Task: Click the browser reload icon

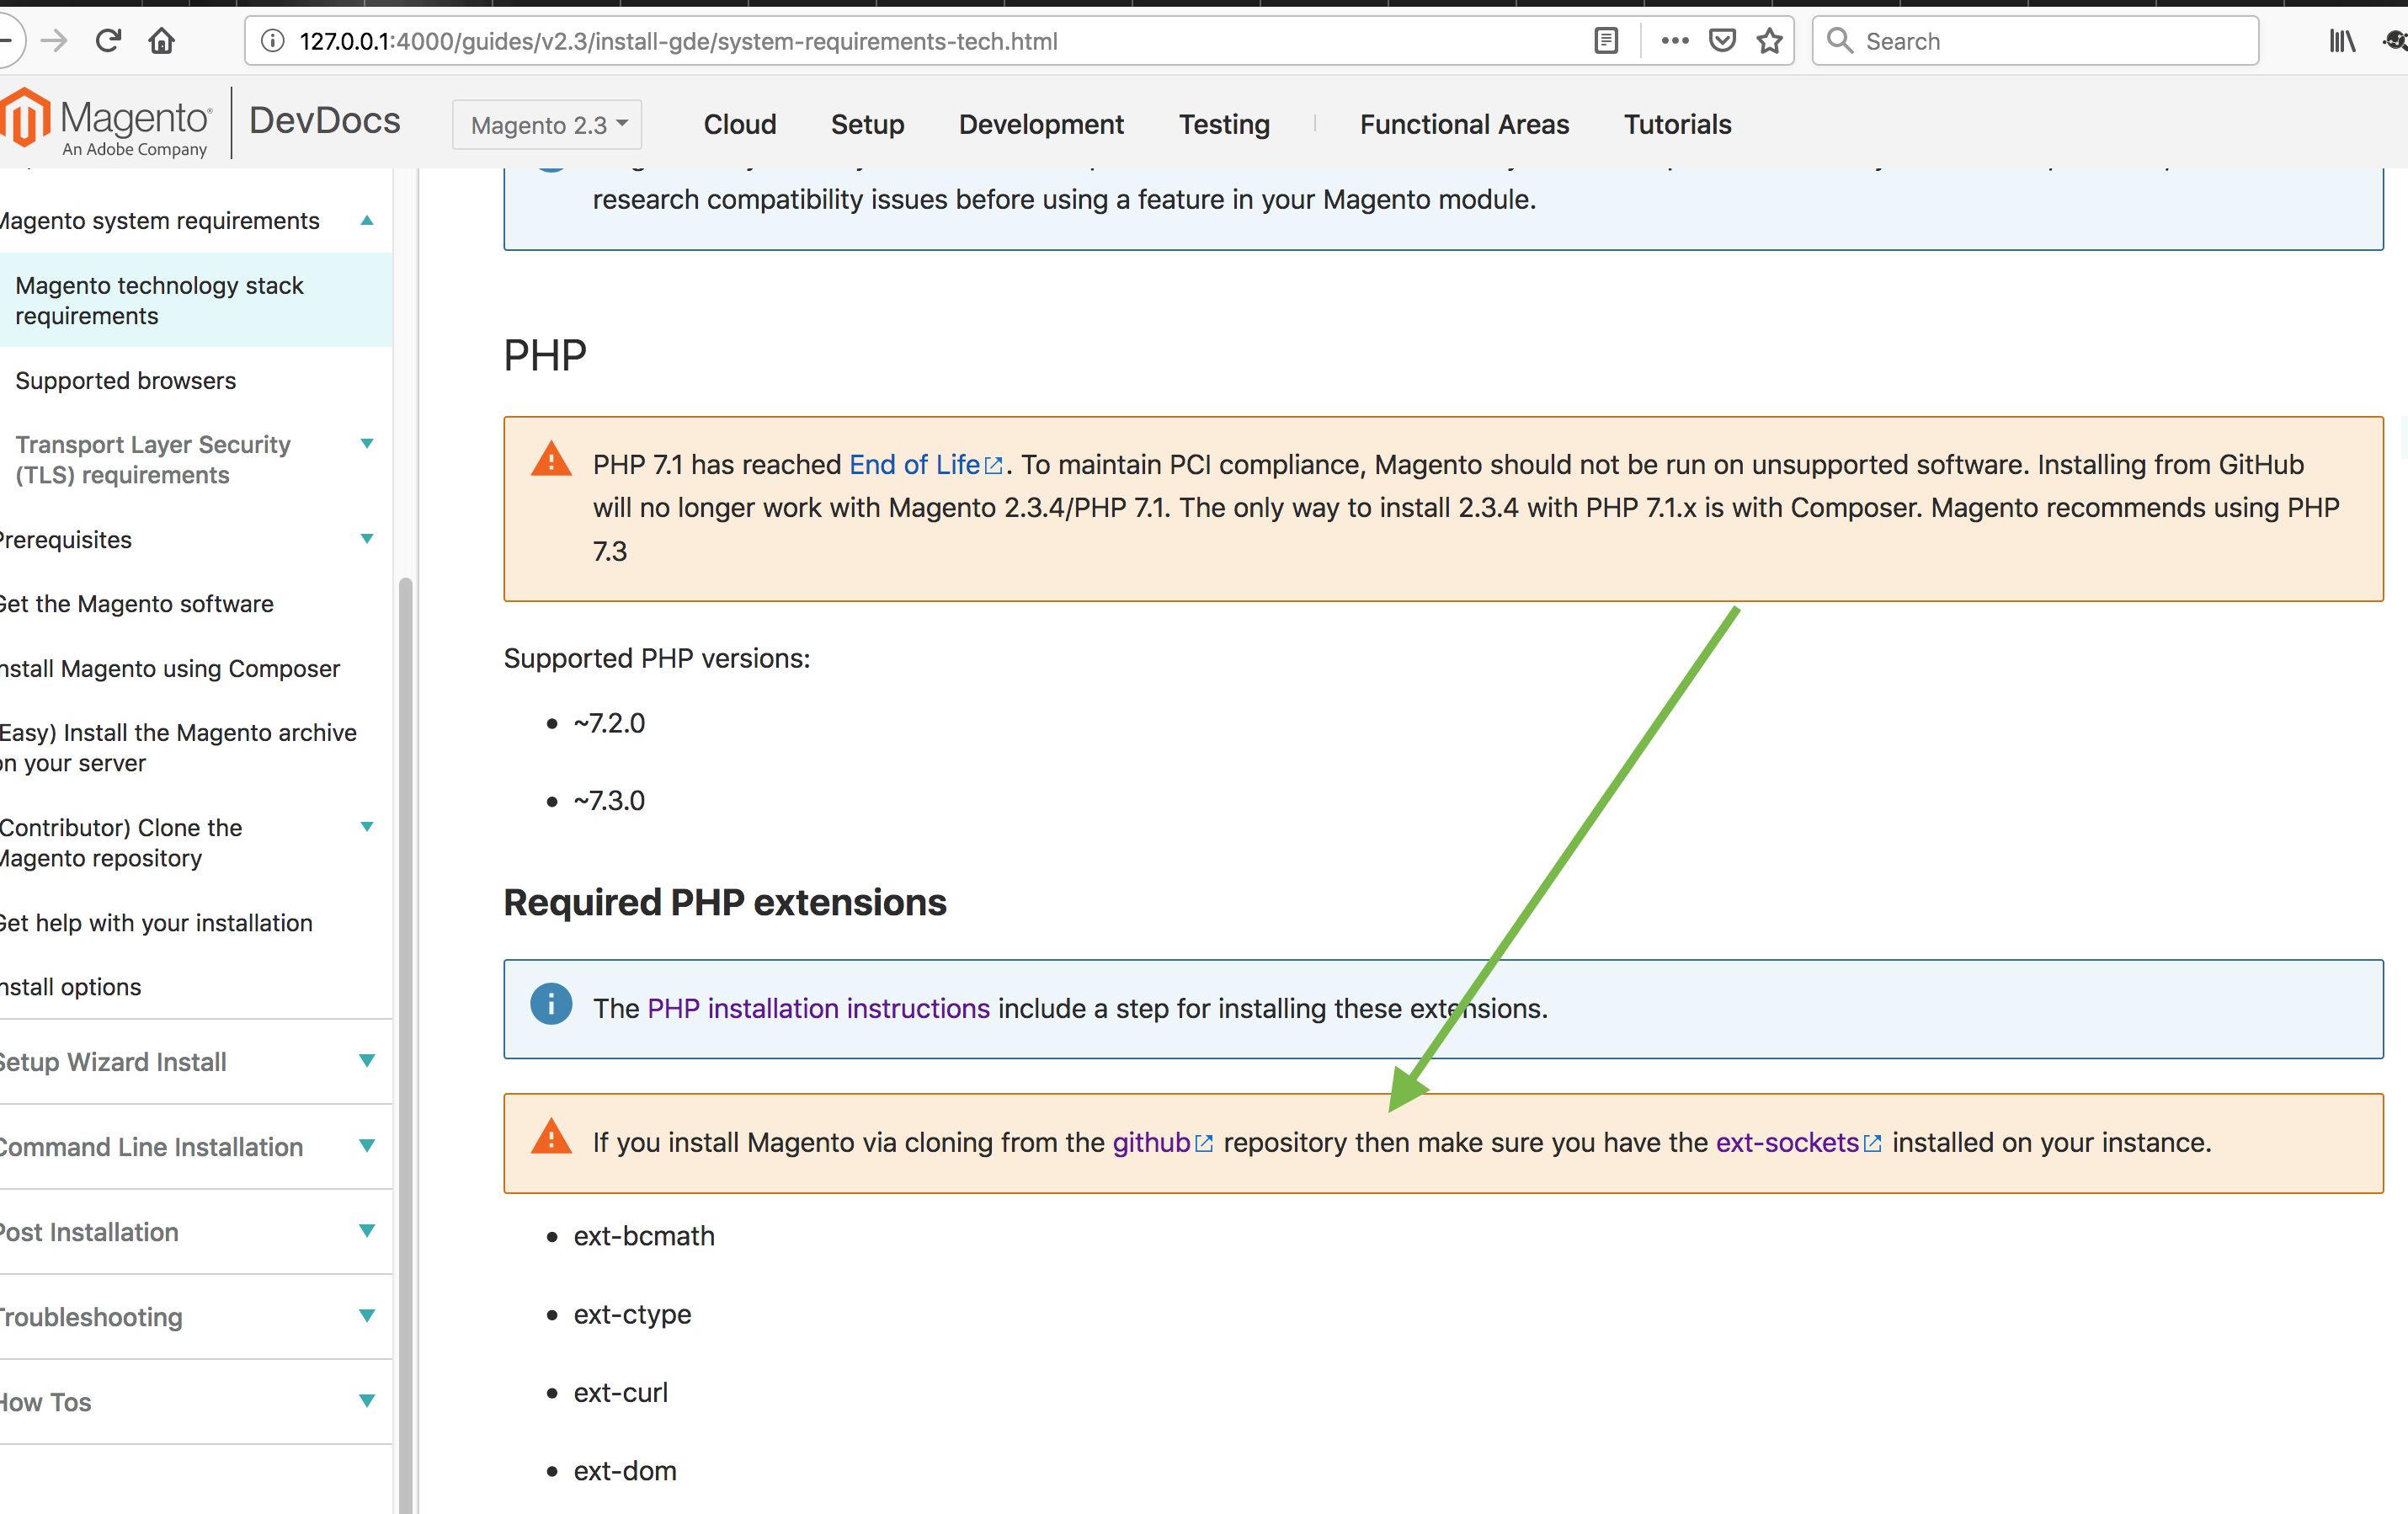Action: 108,41
